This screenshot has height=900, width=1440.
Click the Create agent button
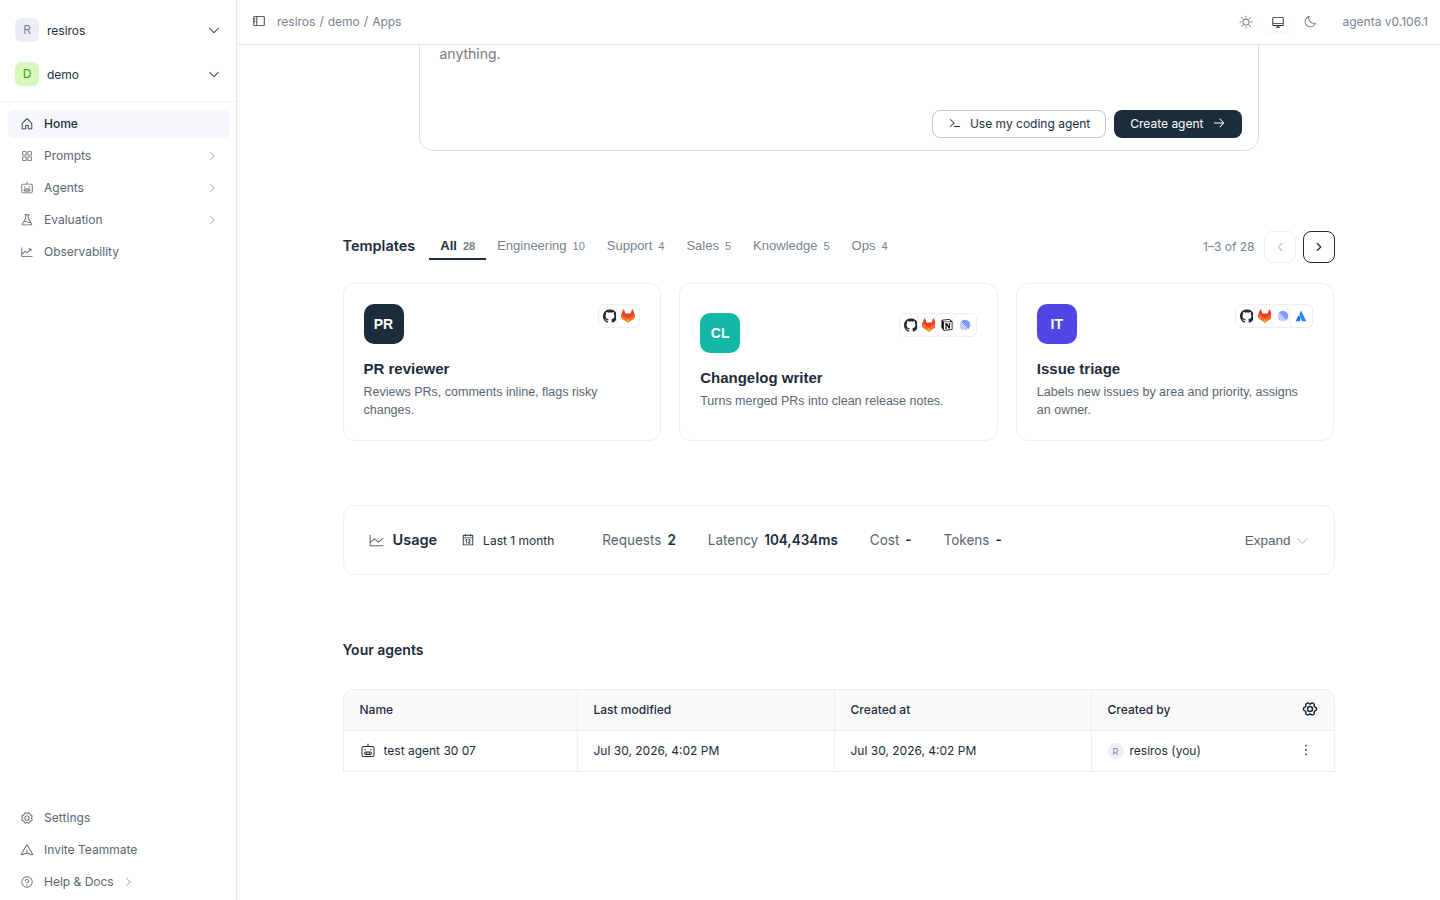1178,124
